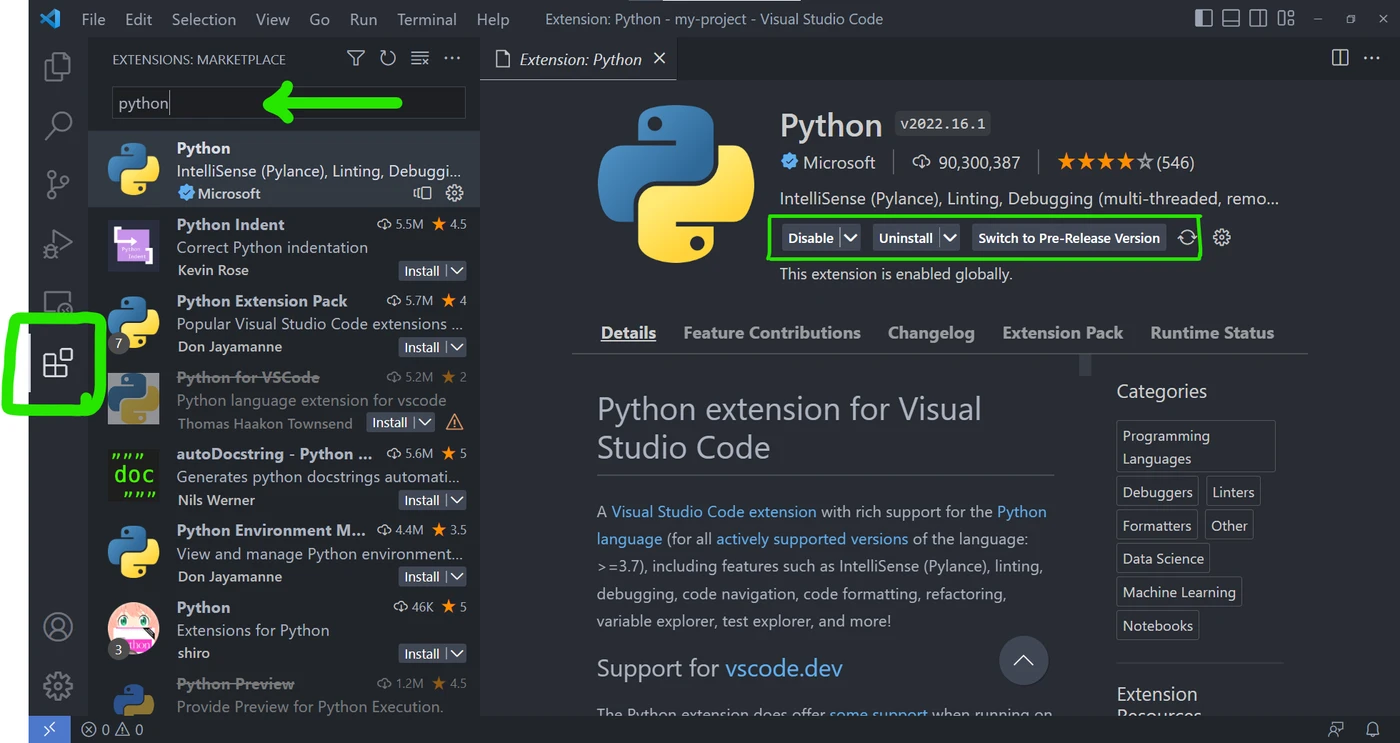Open Source Control view
Viewport: 1400px width, 743px height.
pyautogui.click(x=58, y=184)
